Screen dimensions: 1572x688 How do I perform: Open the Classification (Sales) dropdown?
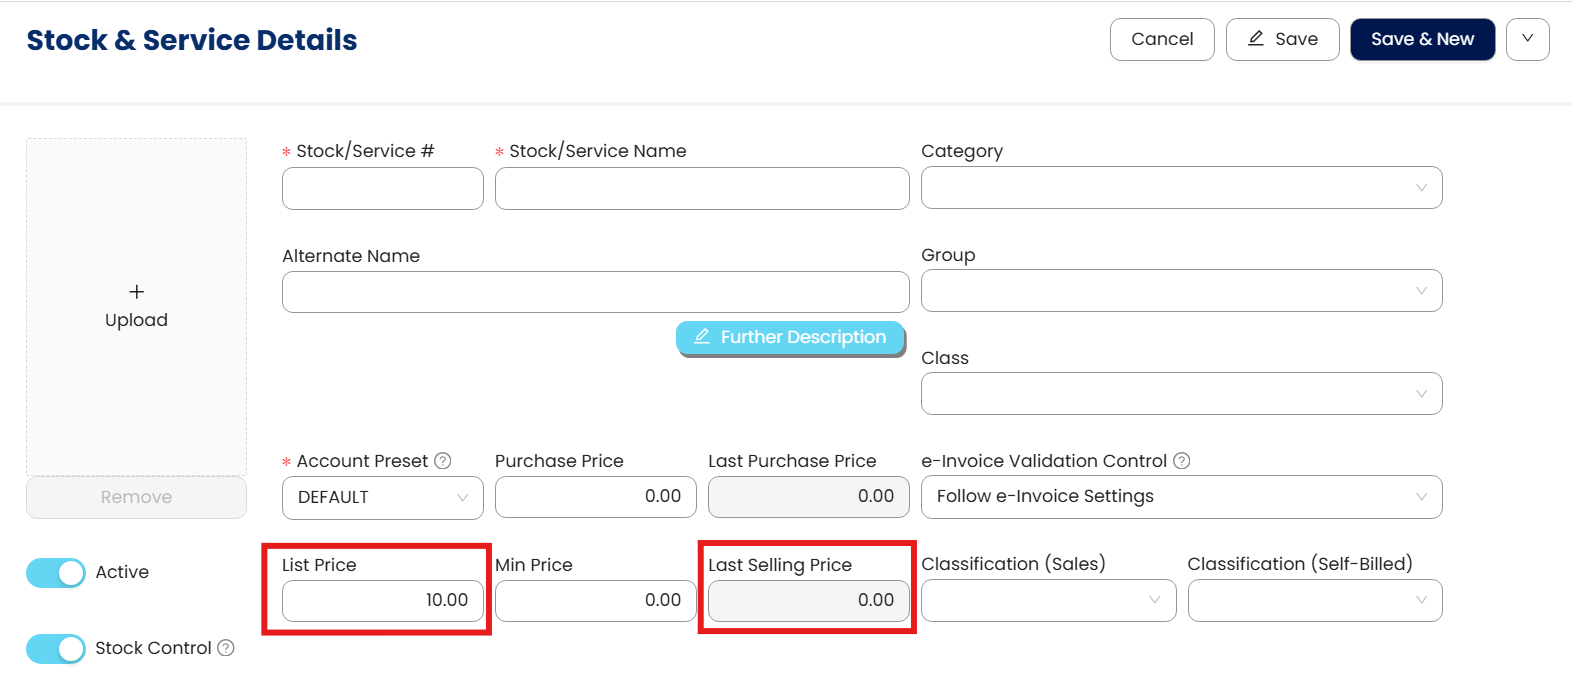tap(1048, 601)
